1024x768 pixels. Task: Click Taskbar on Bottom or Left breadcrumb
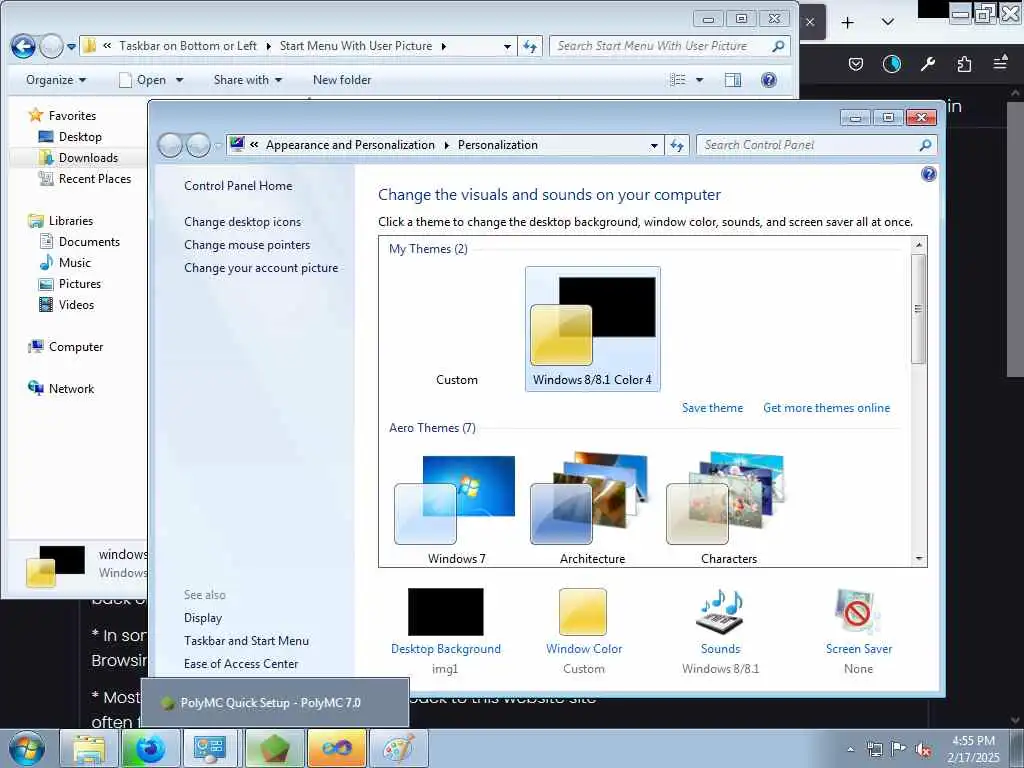pyautogui.click(x=188, y=46)
